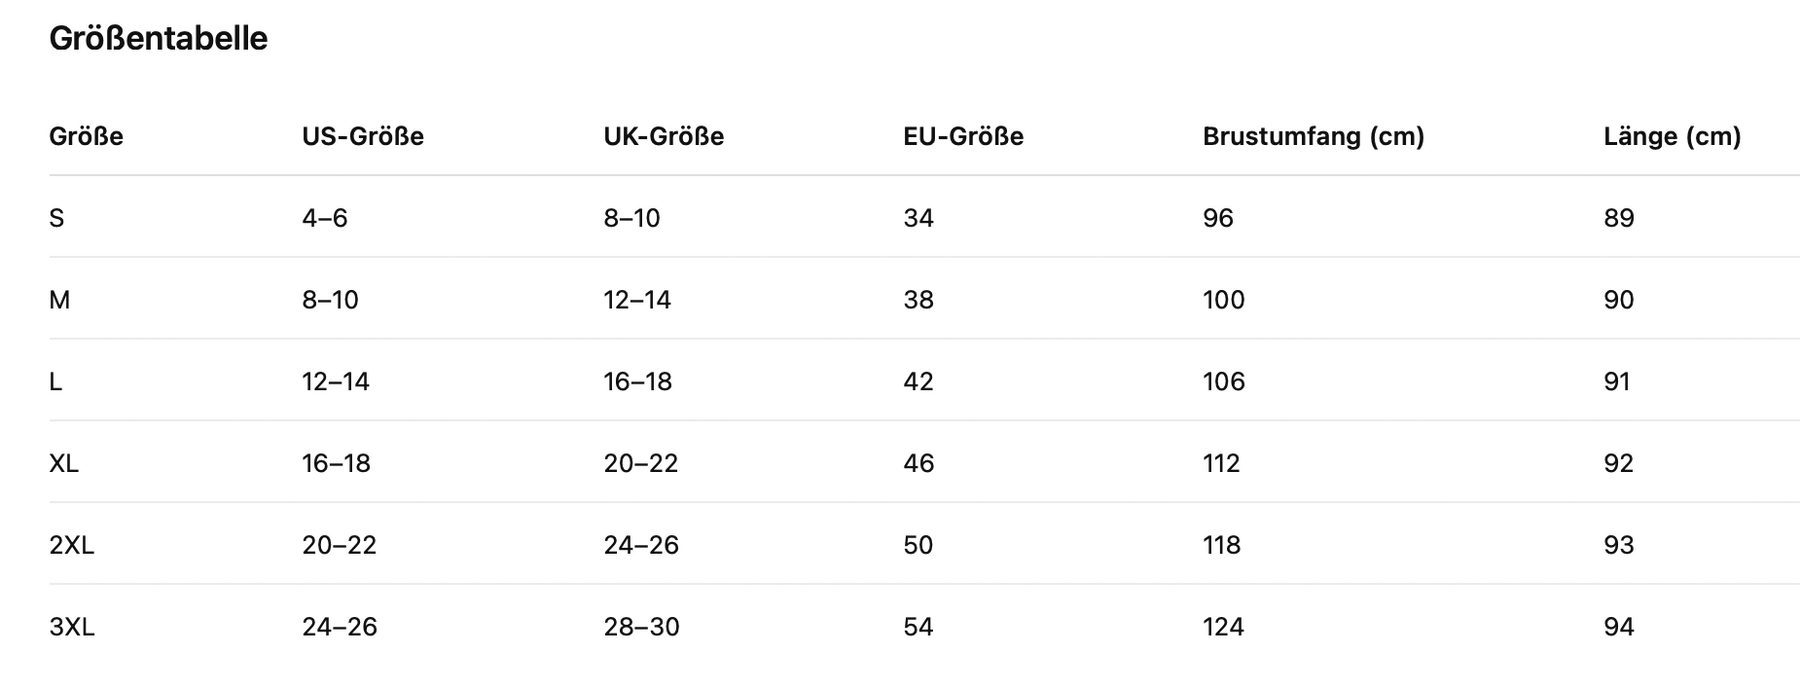The height and width of the screenshot is (689, 1800).
Task: Click EU size 42 cell
Action: coord(918,382)
